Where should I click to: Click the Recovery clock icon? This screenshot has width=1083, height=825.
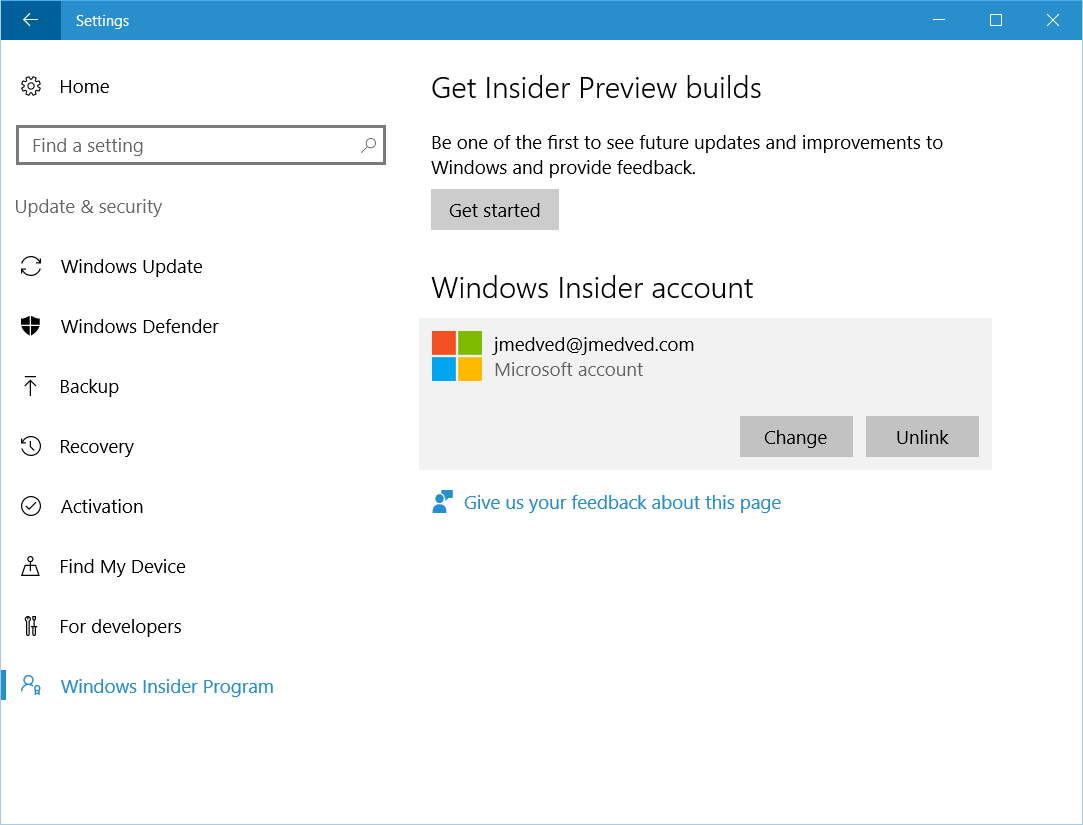31,447
